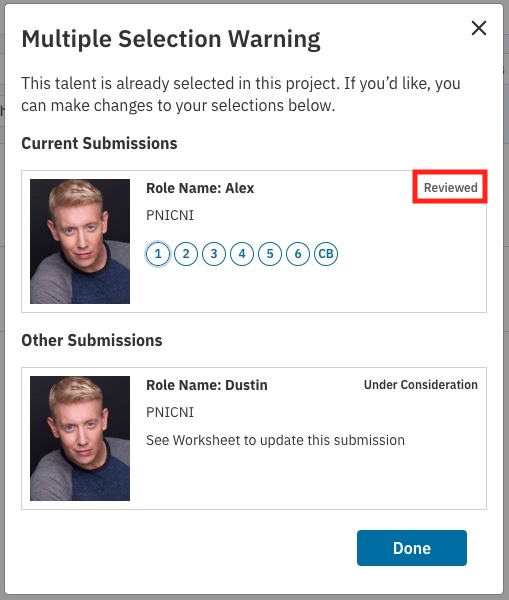
Task: Click PNICNI under the Alex role
Action: click(x=170, y=215)
